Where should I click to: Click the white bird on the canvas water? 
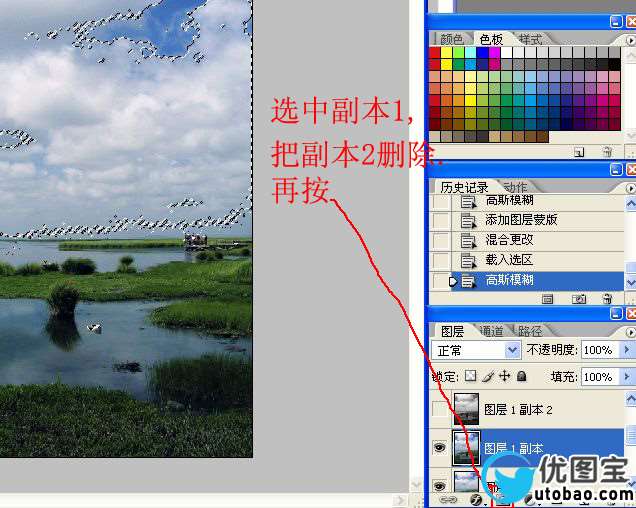[x=95, y=328]
